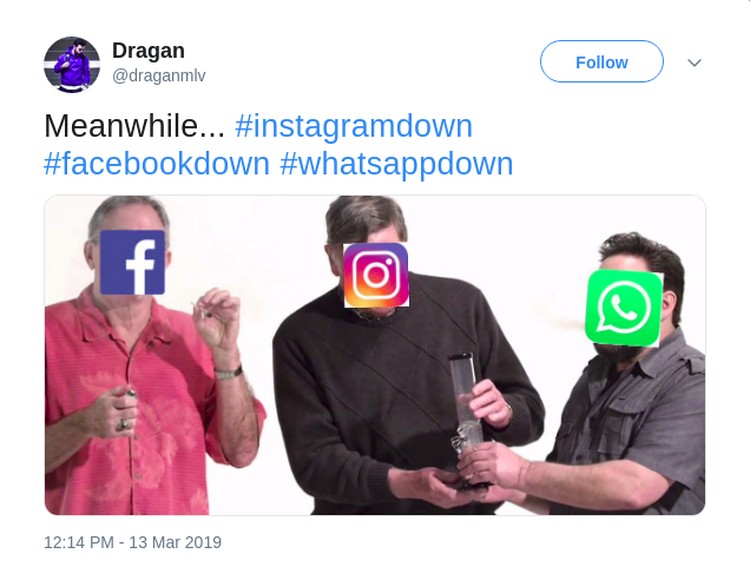Click the Facebook logo in the meme

tap(132, 262)
